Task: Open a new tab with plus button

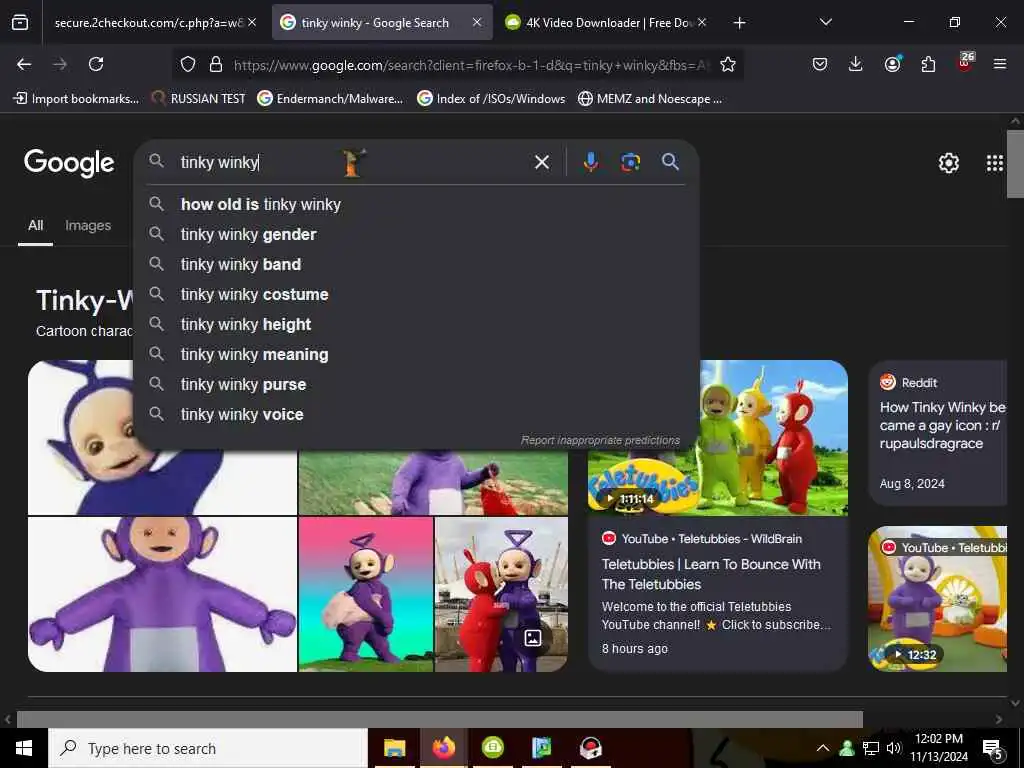Action: (x=739, y=23)
